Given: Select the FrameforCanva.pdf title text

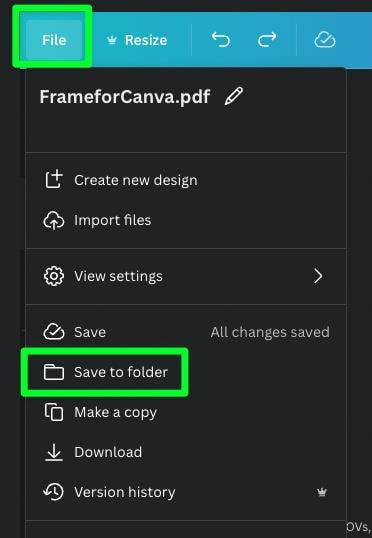Looking at the screenshot, I should [x=125, y=97].
